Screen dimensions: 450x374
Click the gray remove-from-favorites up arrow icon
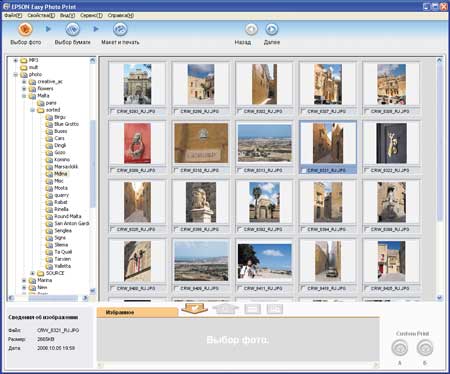pos(226,309)
